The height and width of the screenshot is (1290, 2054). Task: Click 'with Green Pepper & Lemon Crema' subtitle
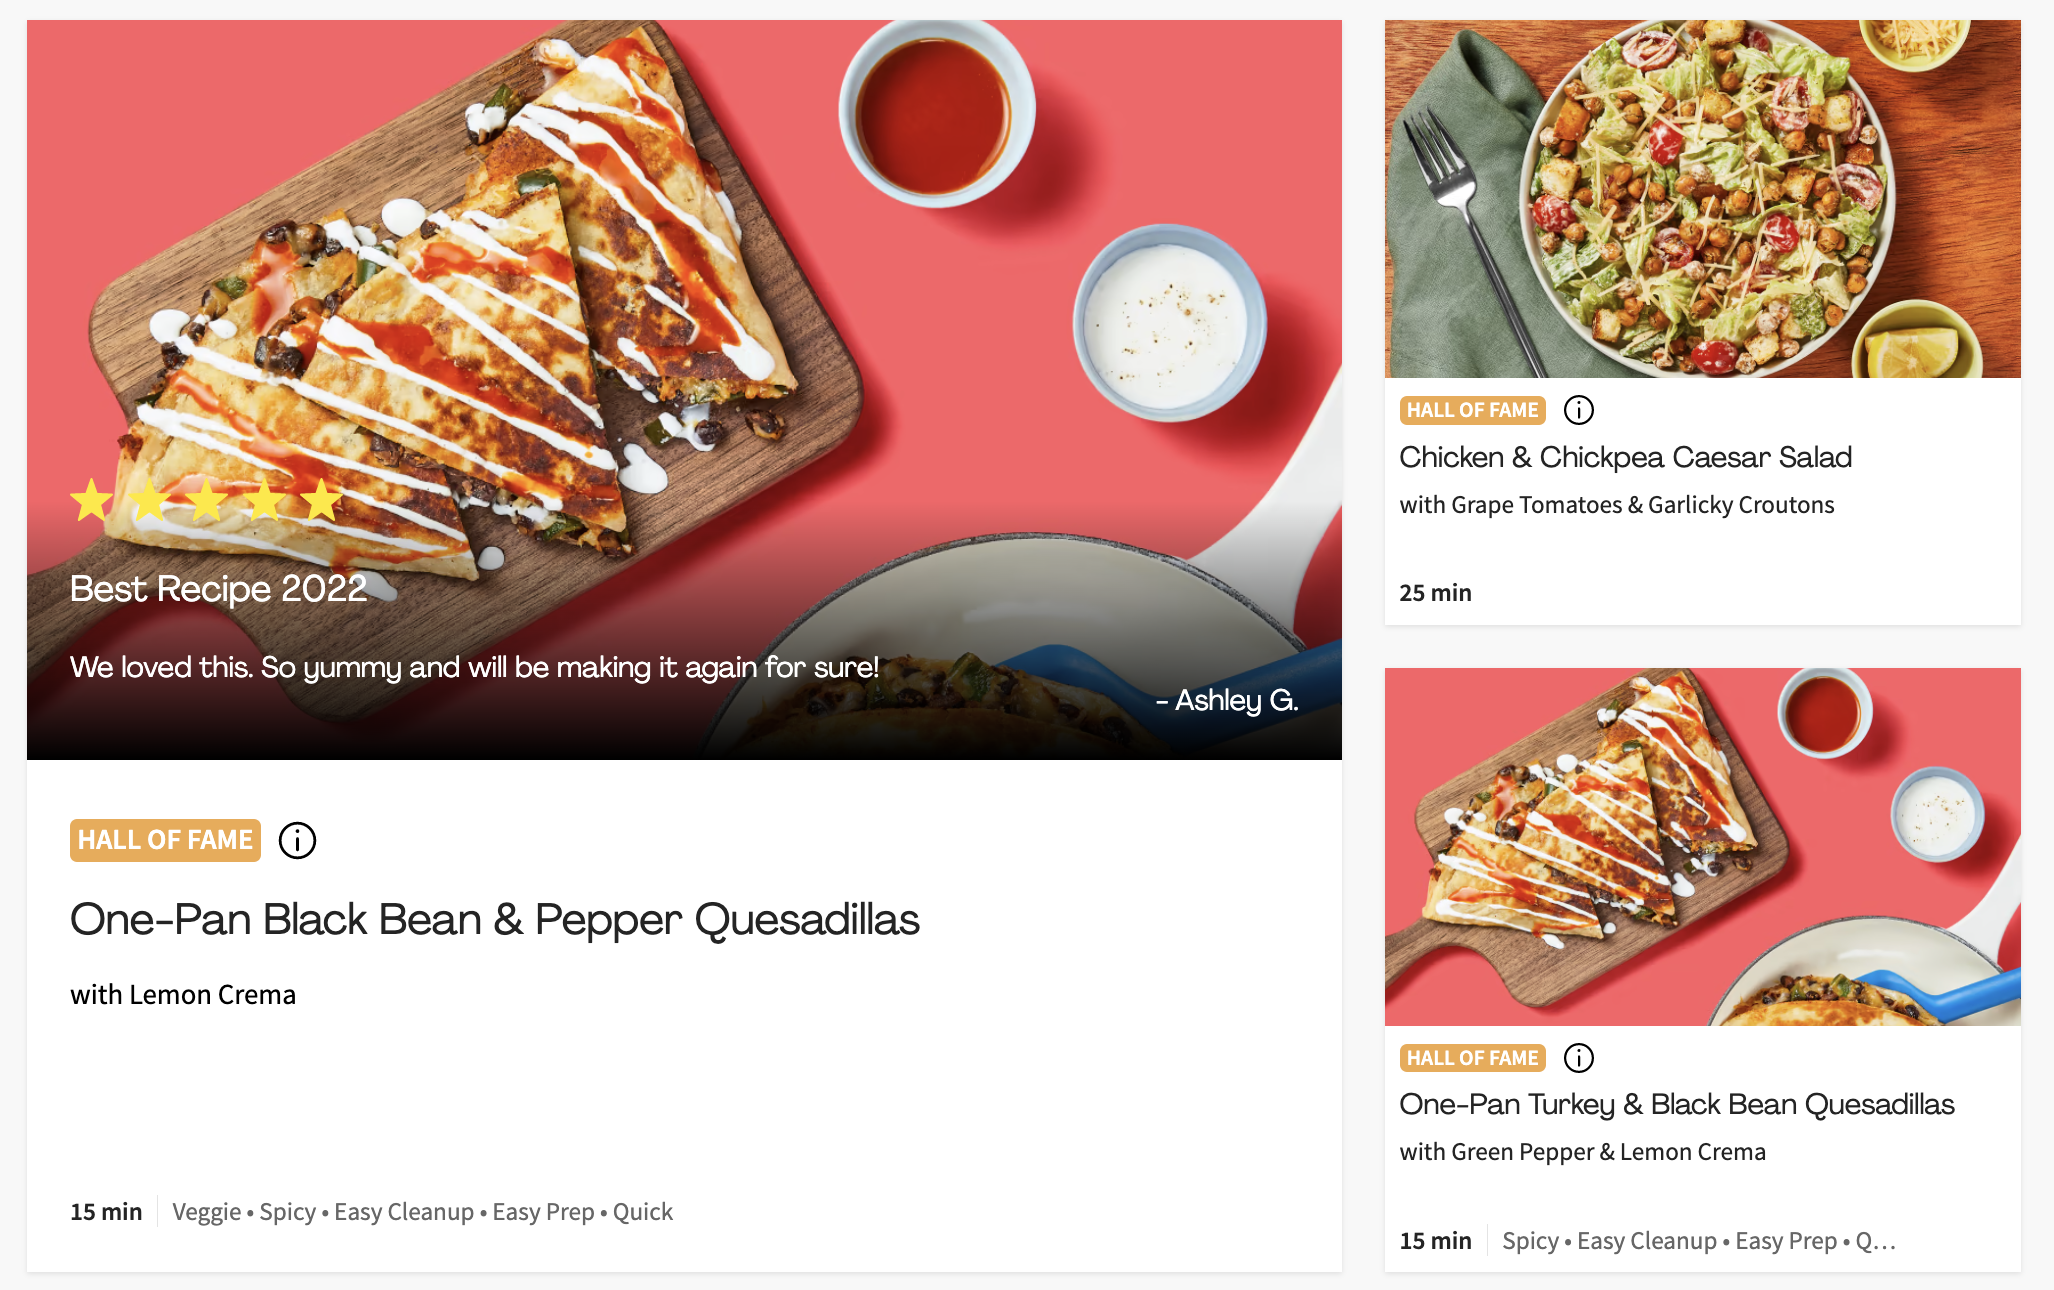[1583, 1152]
